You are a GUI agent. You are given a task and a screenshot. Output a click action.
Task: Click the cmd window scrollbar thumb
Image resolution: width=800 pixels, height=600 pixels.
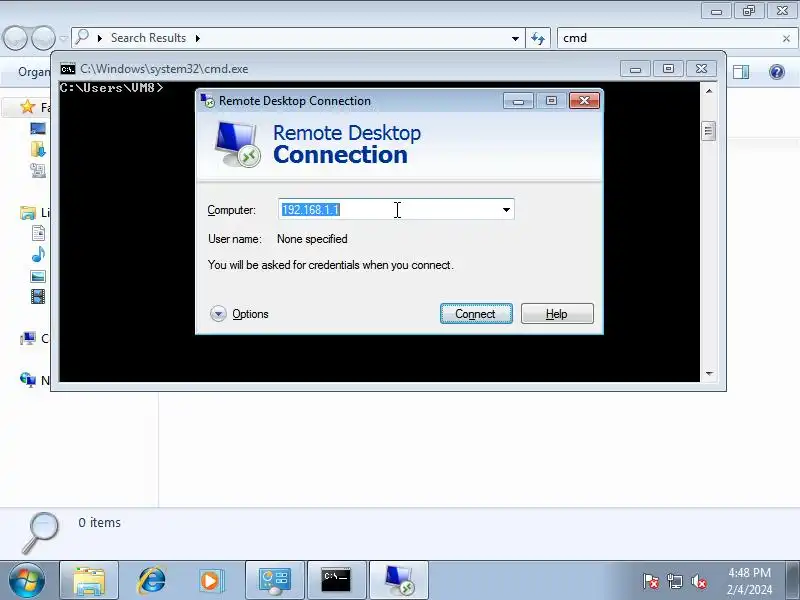(708, 131)
